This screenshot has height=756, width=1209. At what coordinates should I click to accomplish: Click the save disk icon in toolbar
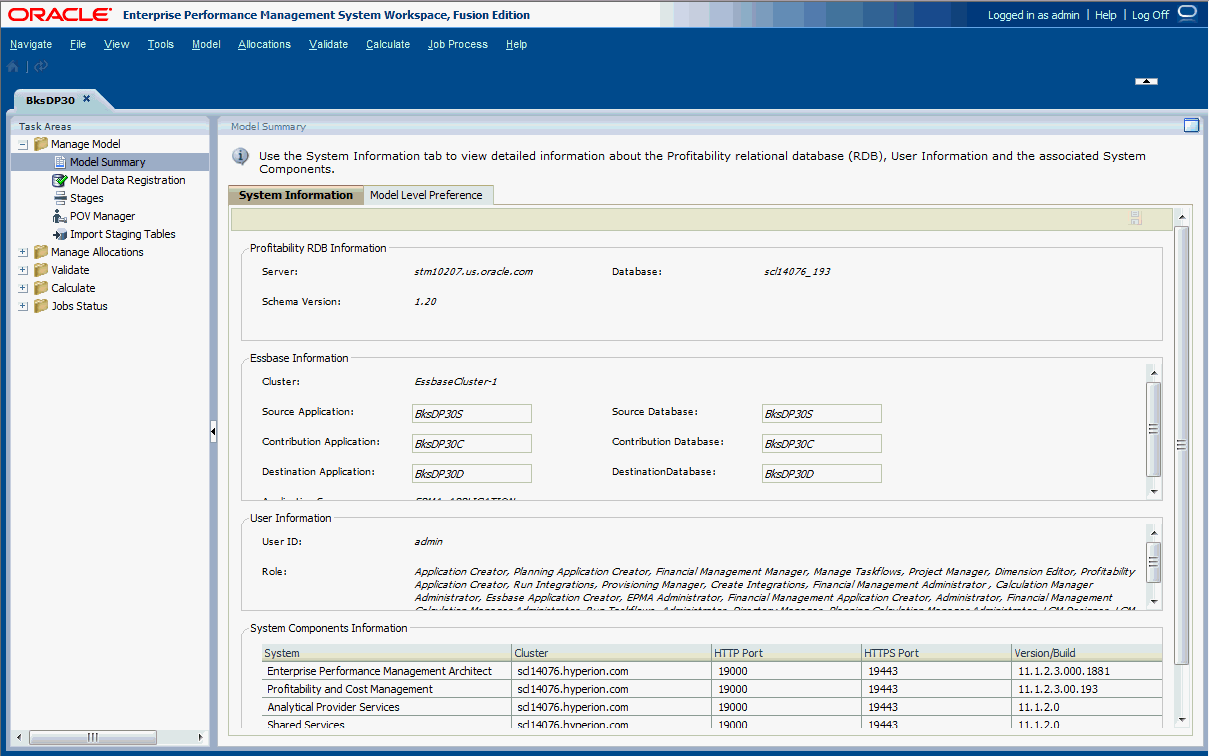(1135, 219)
